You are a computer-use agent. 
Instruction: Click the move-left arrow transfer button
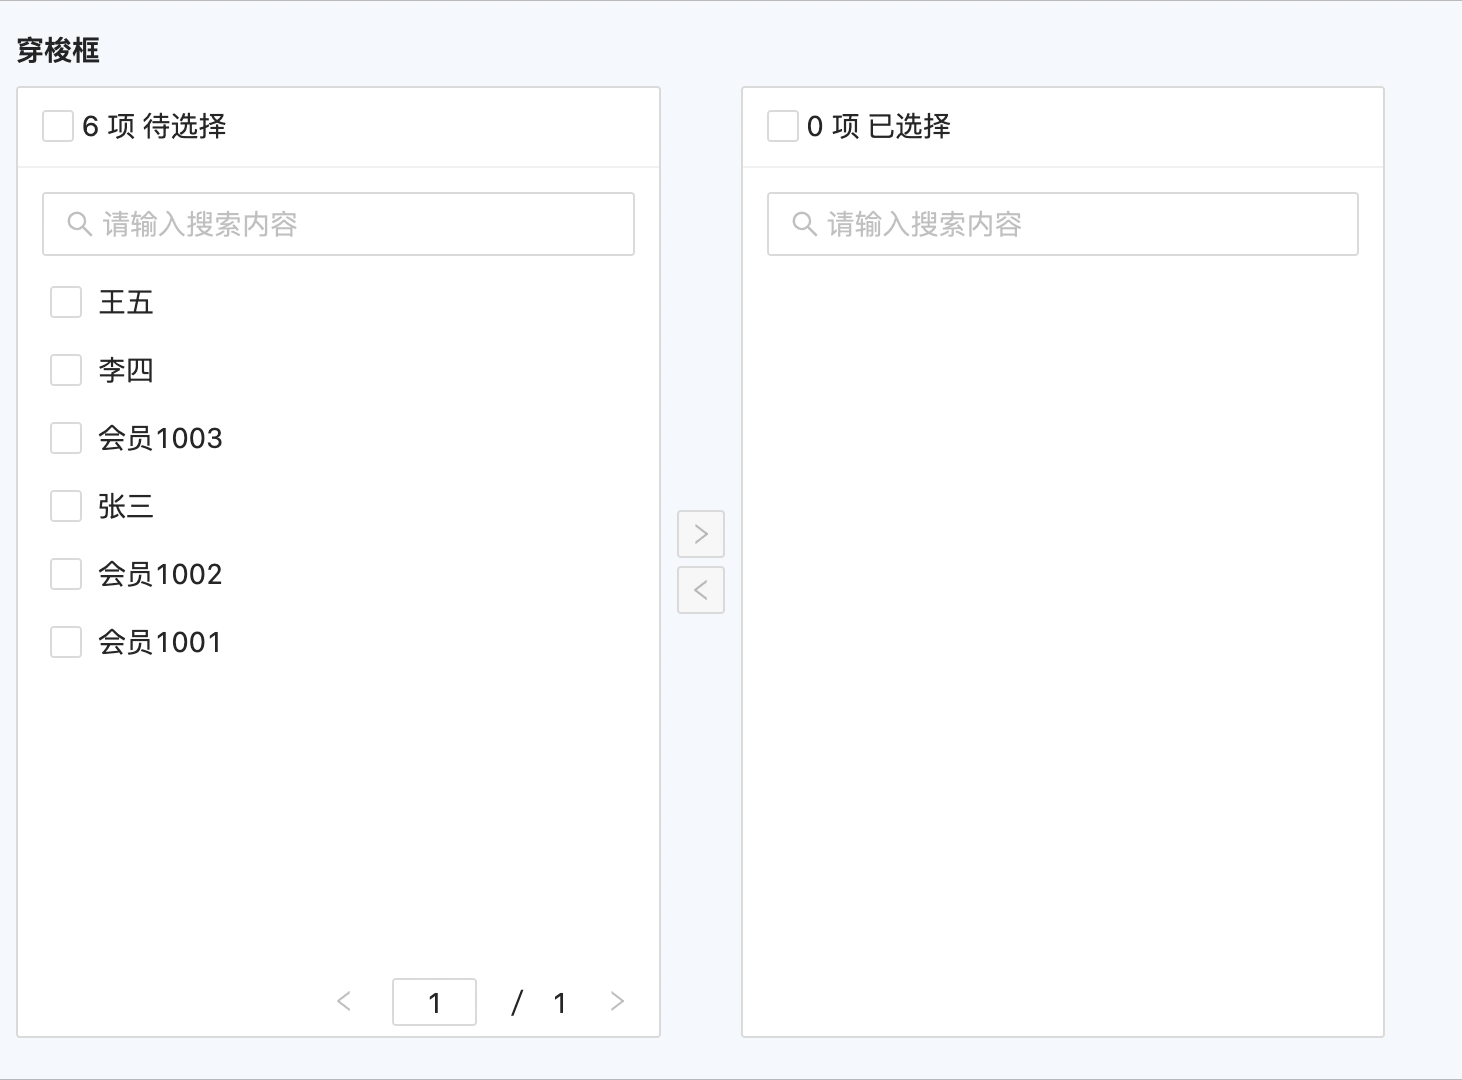pyautogui.click(x=700, y=590)
